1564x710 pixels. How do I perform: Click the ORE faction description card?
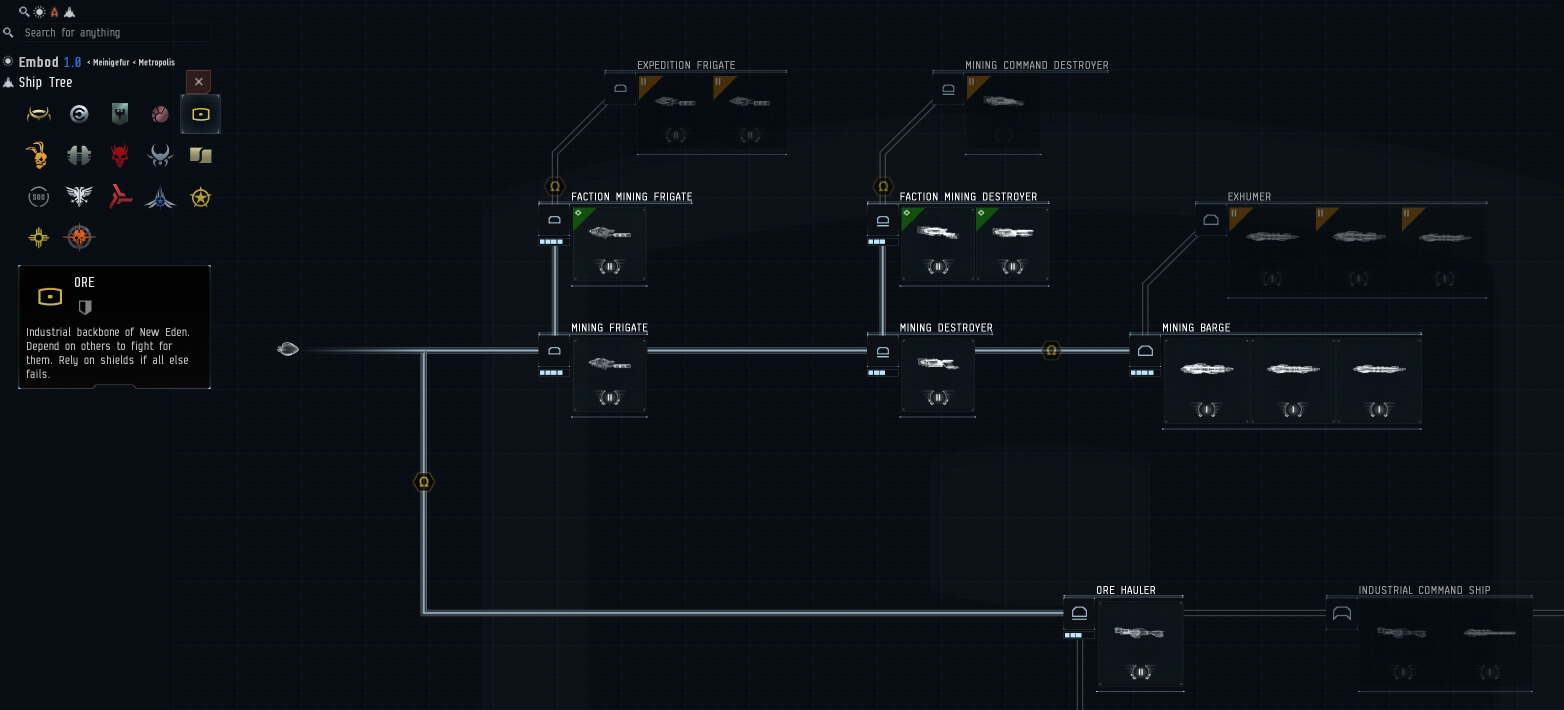(x=114, y=327)
